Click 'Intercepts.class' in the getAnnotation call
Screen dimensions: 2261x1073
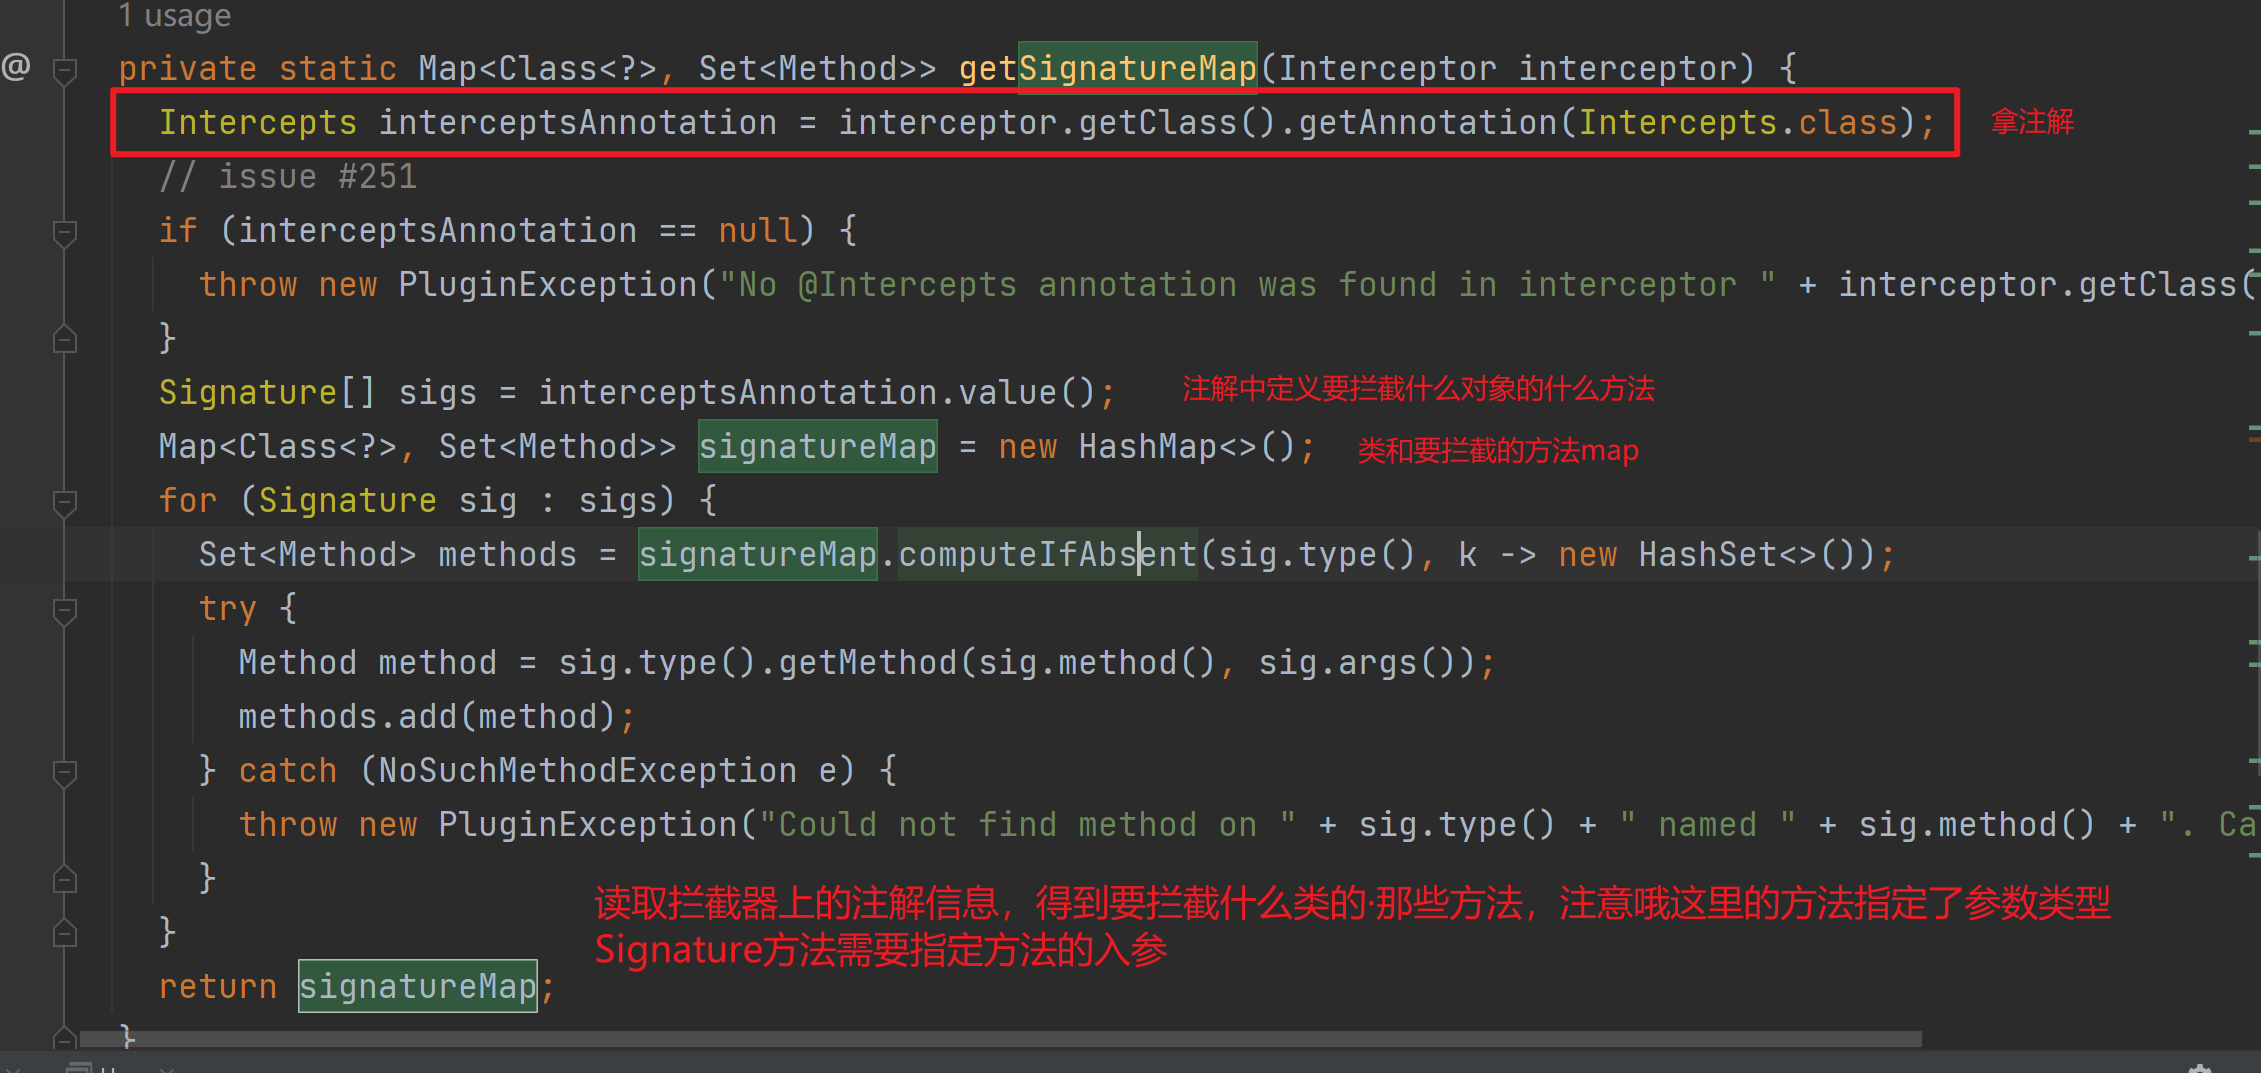point(1737,122)
